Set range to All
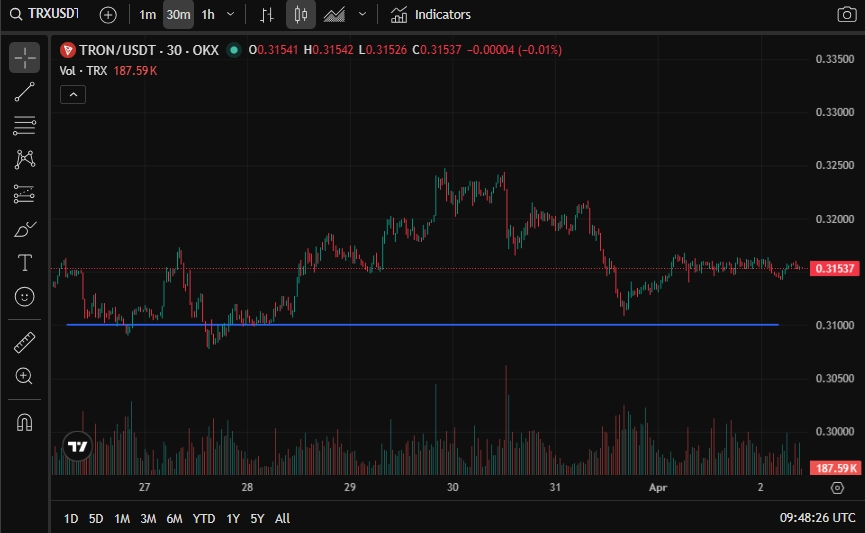 point(282,519)
